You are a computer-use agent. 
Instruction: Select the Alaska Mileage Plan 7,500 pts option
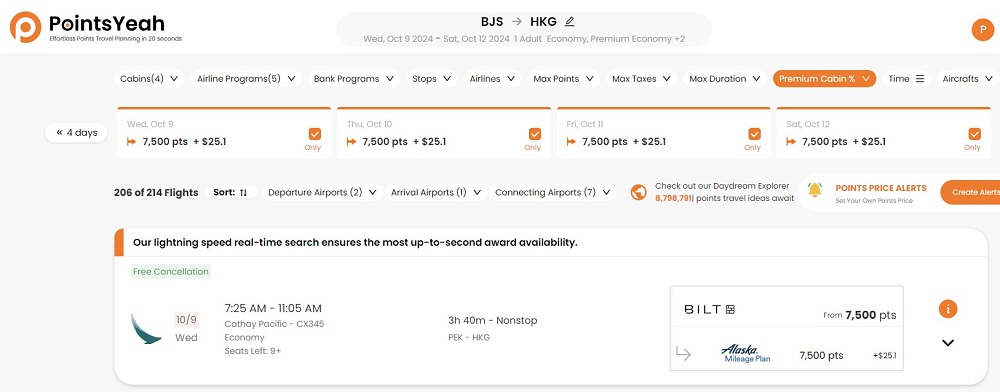point(786,355)
